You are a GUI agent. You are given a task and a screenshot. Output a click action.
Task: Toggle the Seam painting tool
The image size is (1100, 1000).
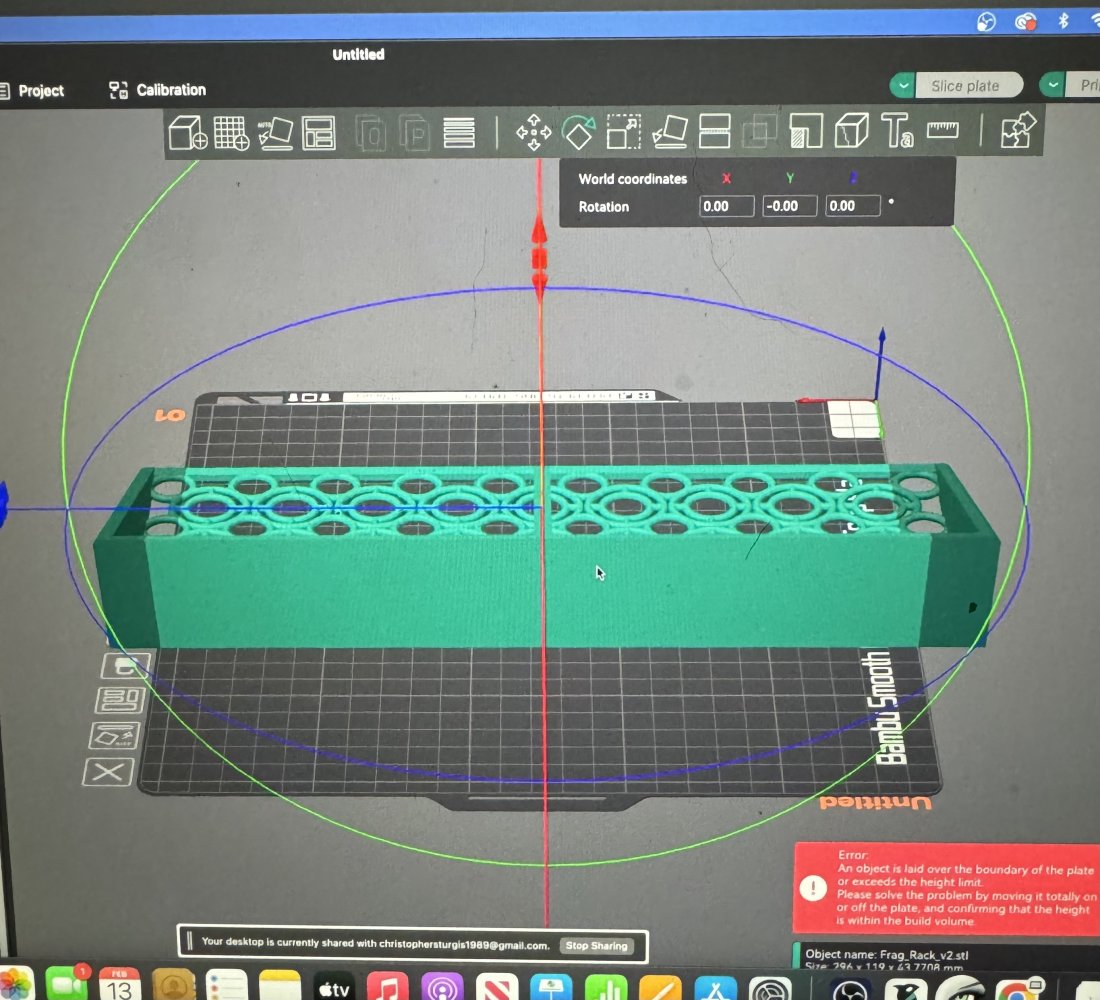pyautogui.click(x=851, y=131)
